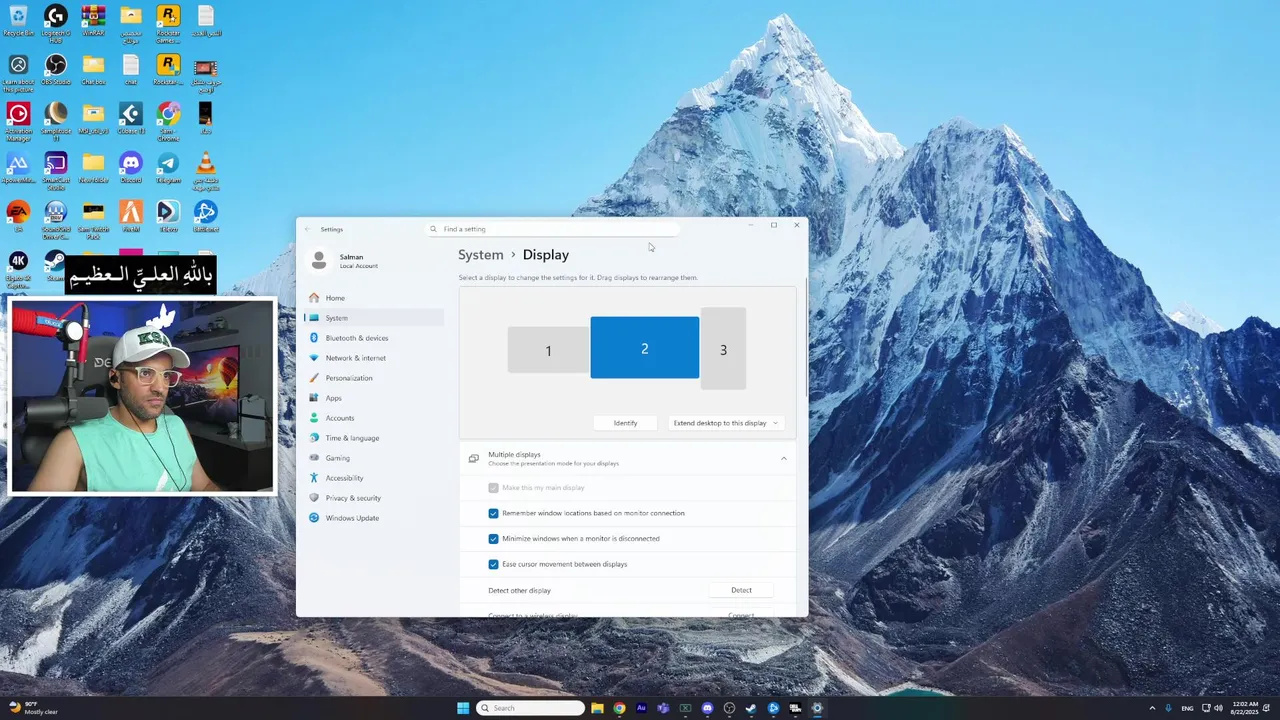
Task: Open WinRAR desktop icon
Action: click(93, 21)
